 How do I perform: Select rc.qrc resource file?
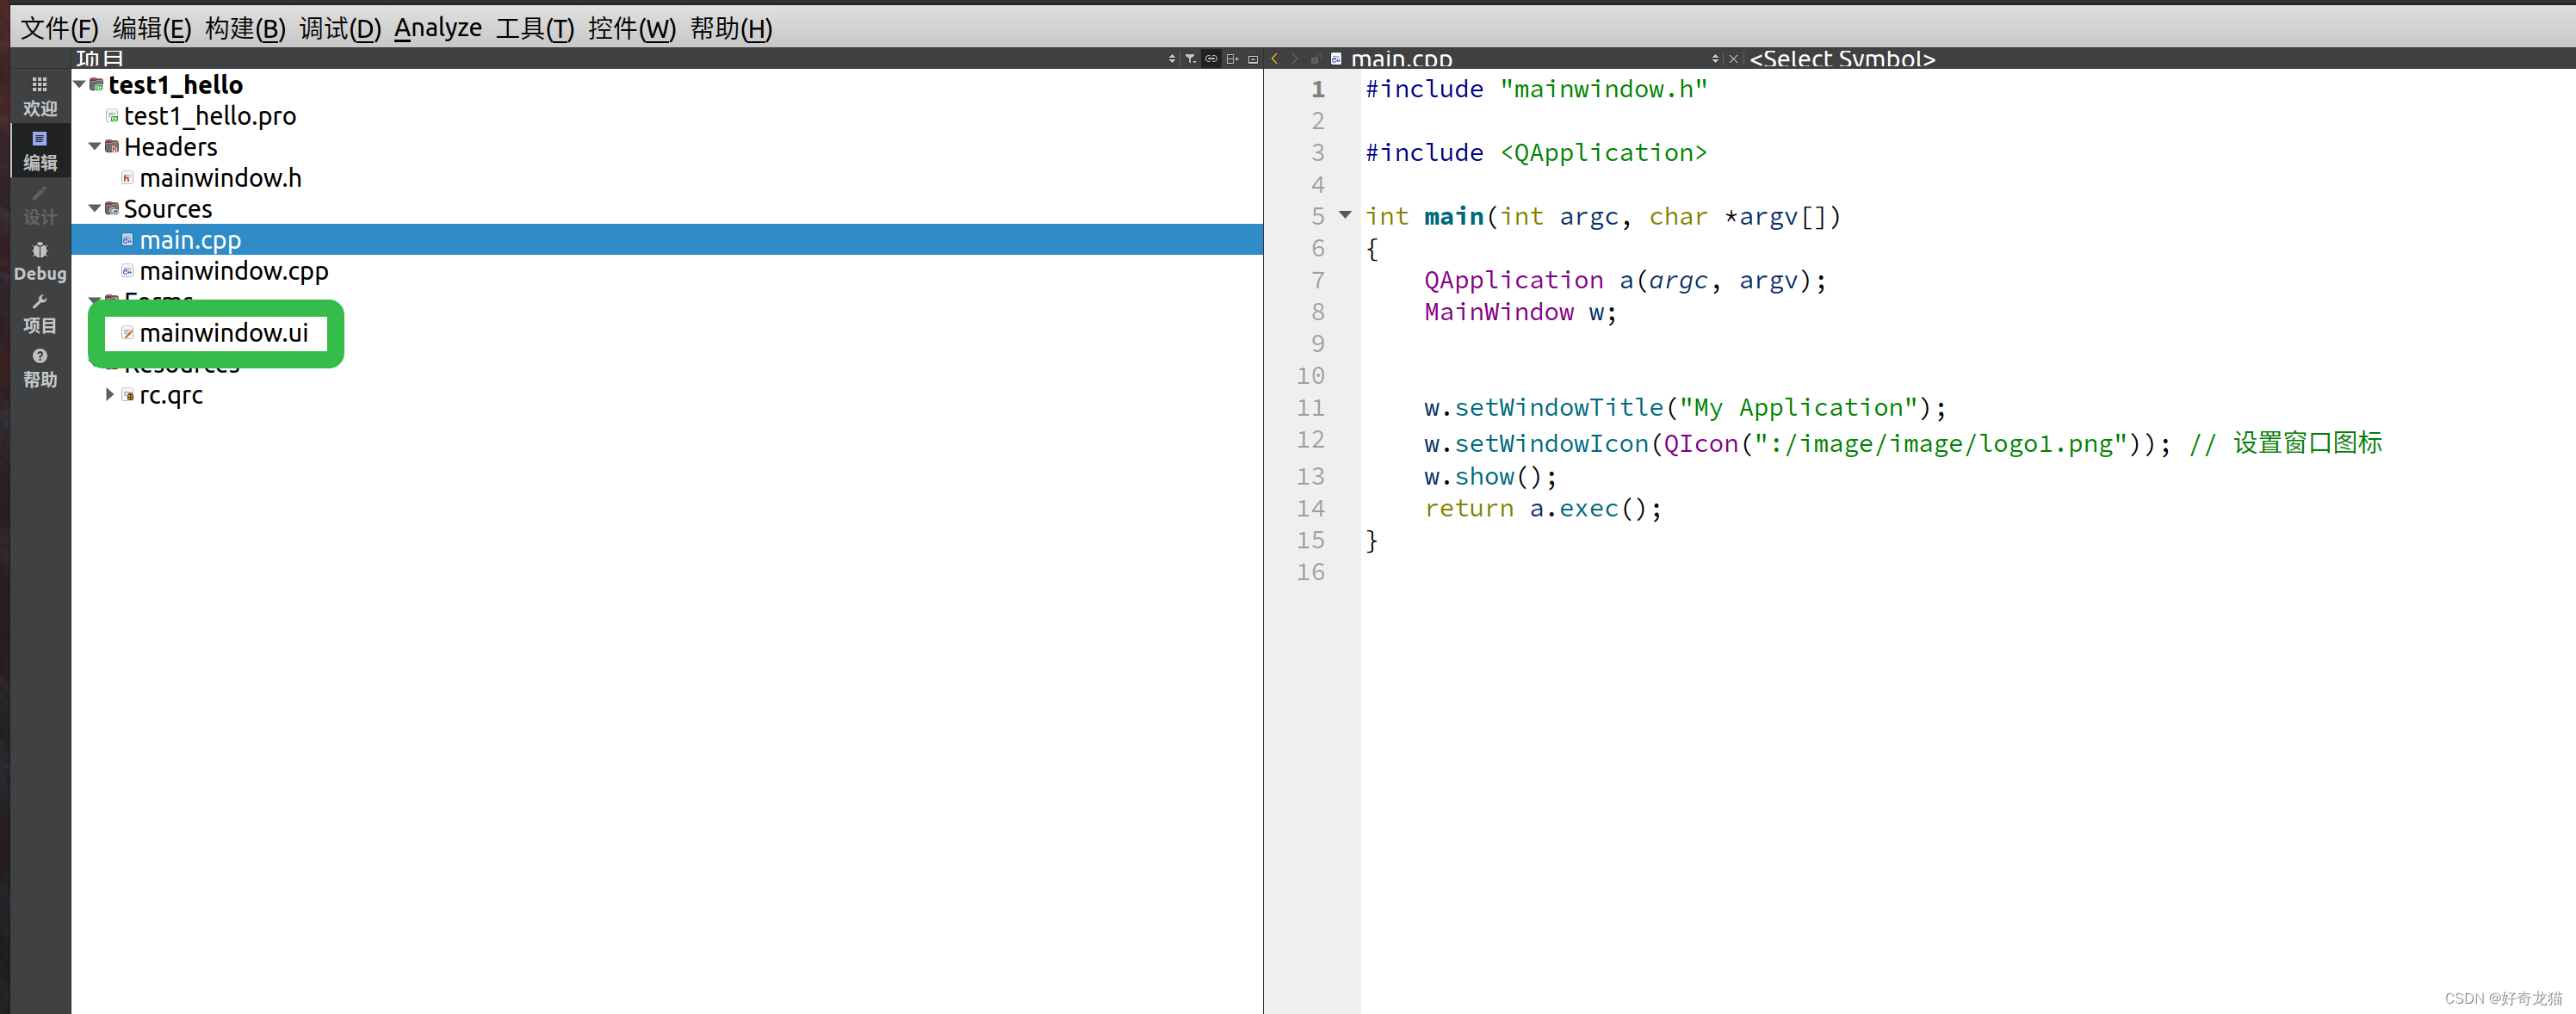[171, 395]
